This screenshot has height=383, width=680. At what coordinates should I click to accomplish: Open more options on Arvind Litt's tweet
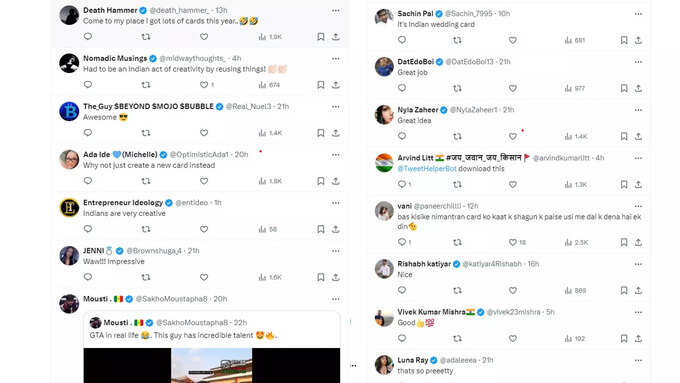(638, 158)
